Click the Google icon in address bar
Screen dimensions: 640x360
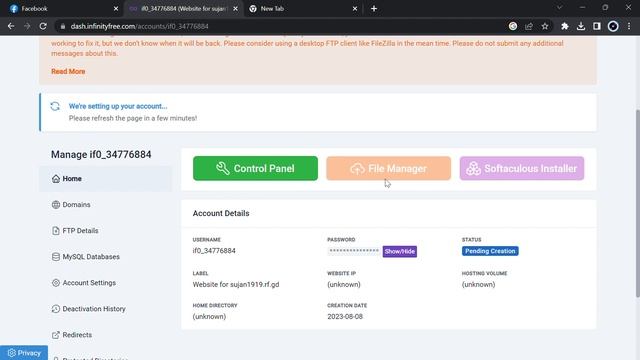513,26
